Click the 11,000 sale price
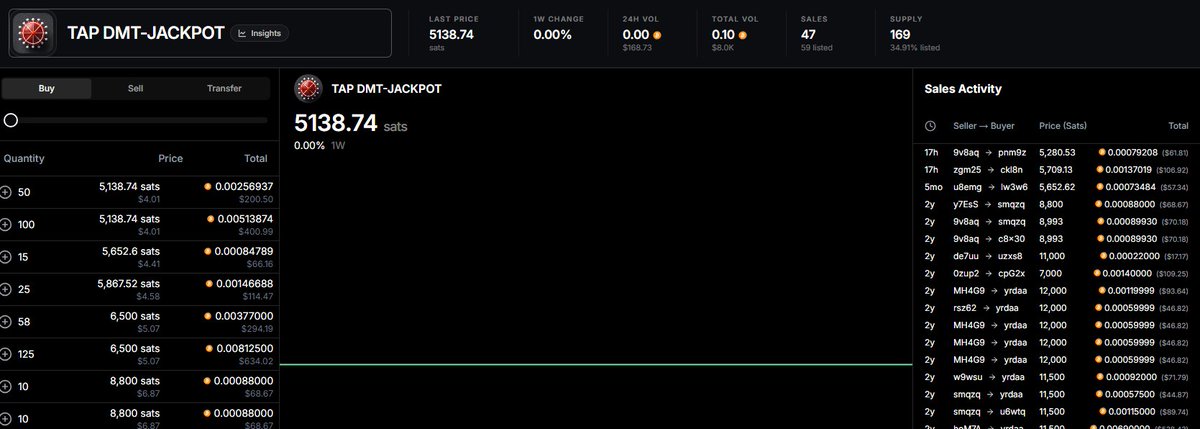Image resolution: width=1200 pixels, height=429 pixels. click(x=1053, y=256)
